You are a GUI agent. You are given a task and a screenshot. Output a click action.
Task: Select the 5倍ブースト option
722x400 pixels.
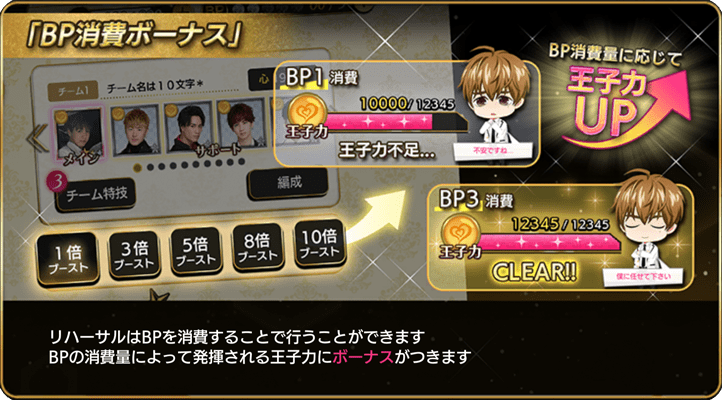click(196, 251)
